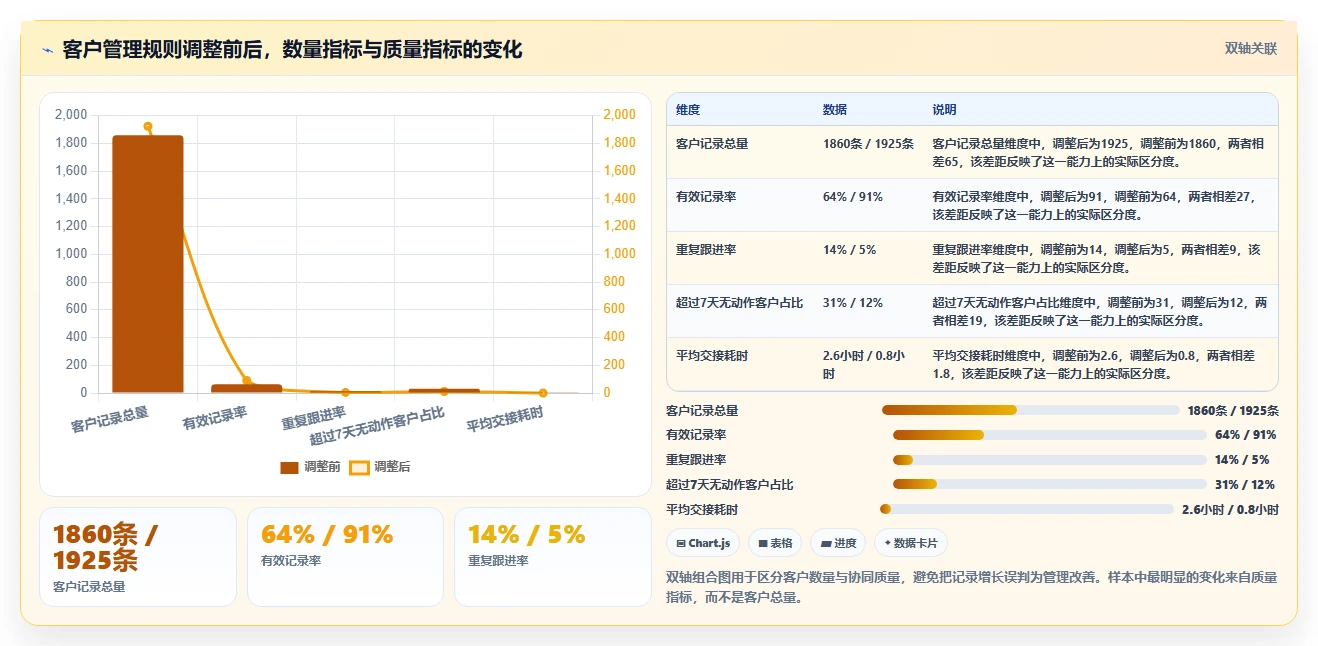The height and width of the screenshot is (646, 1318).
Task: Click the 重复跟进率 x-axis label in the chart
Action: point(313,417)
